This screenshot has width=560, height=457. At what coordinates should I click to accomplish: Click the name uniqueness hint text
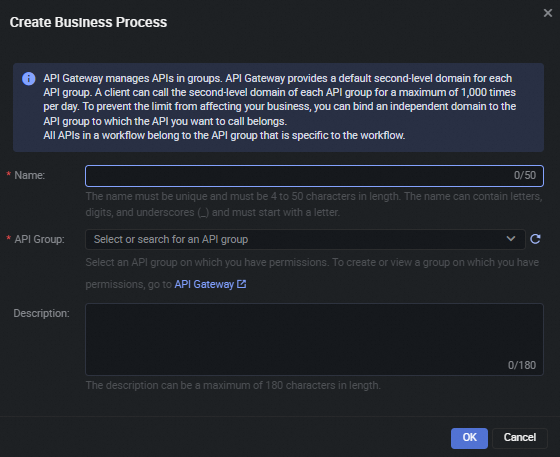(x=314, y=204)
